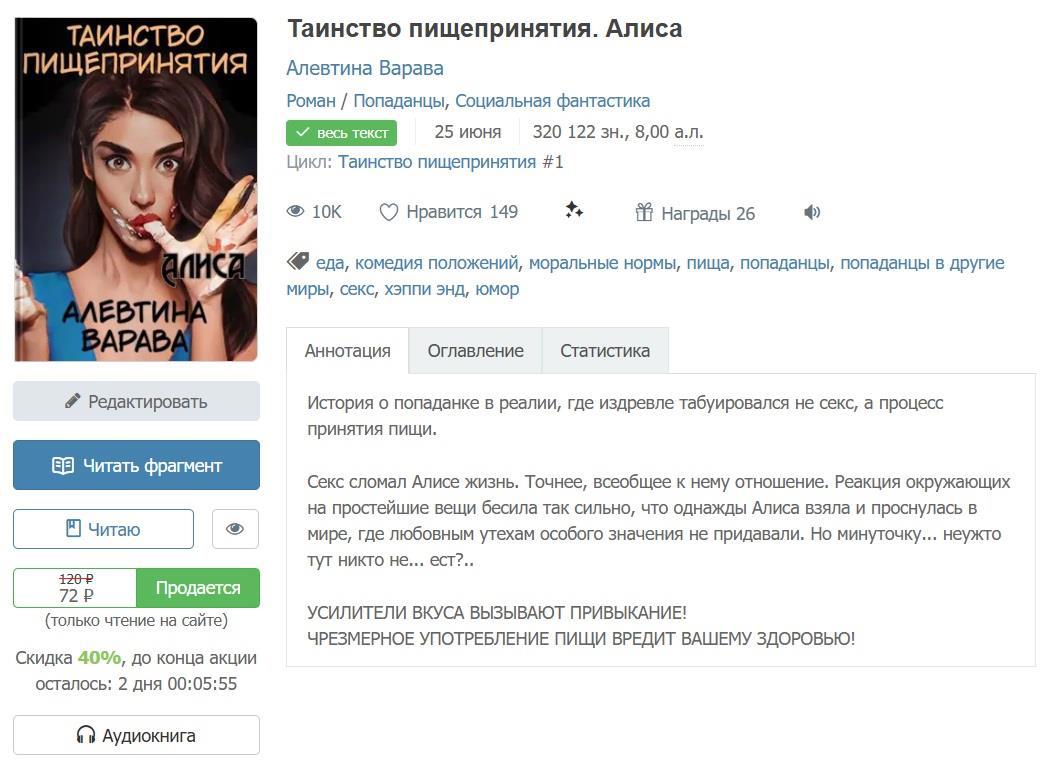Click the book cover thumbnail
Screen dimensions: 1043x763
pyautogui.click(x=136, y=190)
